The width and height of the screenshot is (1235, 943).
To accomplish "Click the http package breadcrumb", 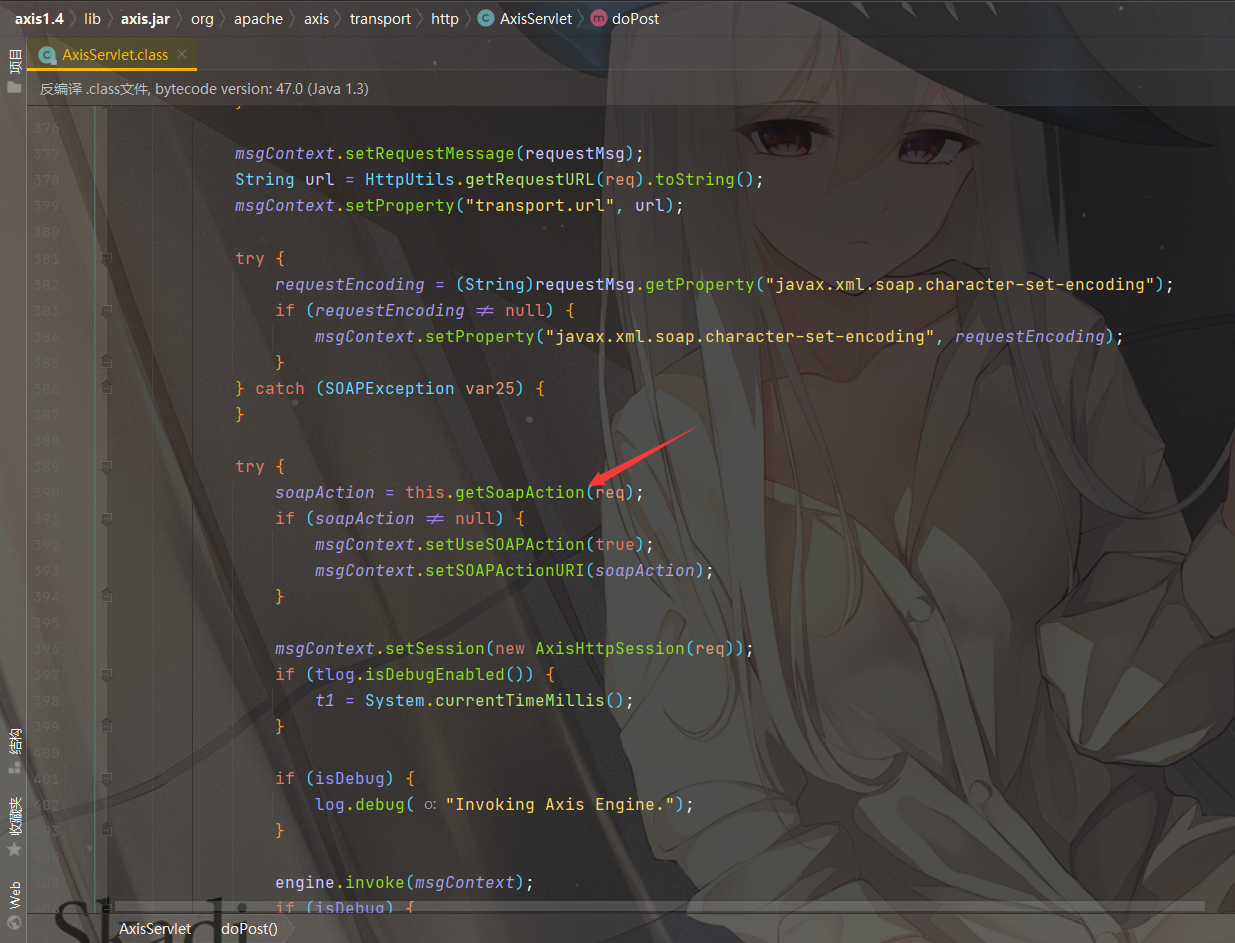I will point(445,18).
